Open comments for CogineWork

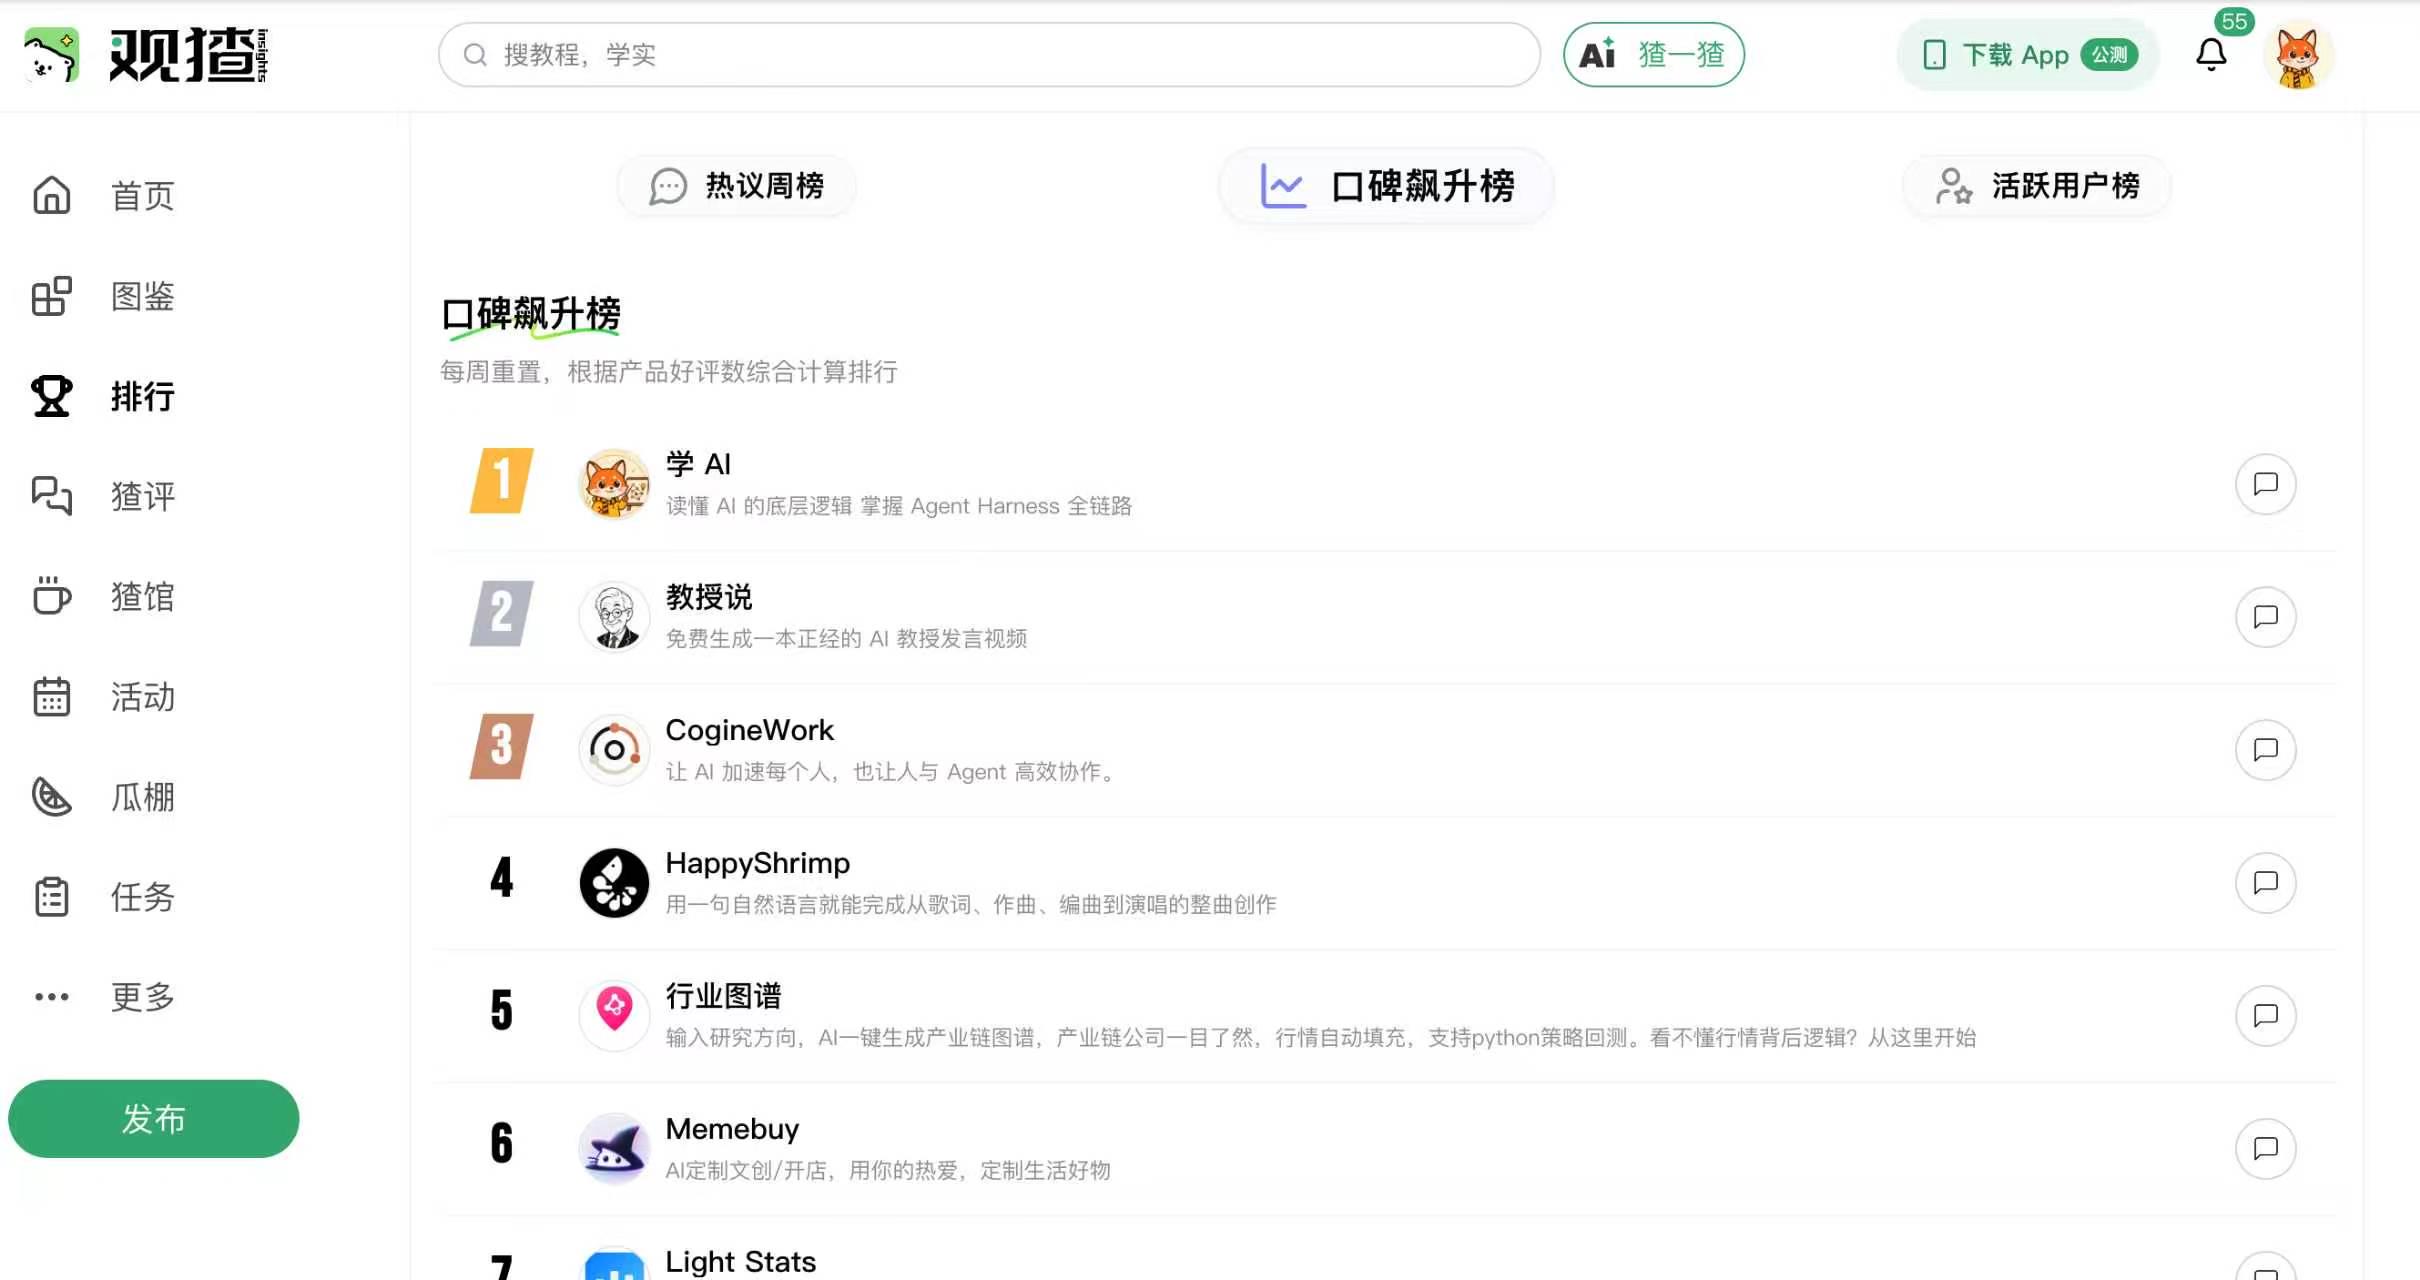[2265, 750]
